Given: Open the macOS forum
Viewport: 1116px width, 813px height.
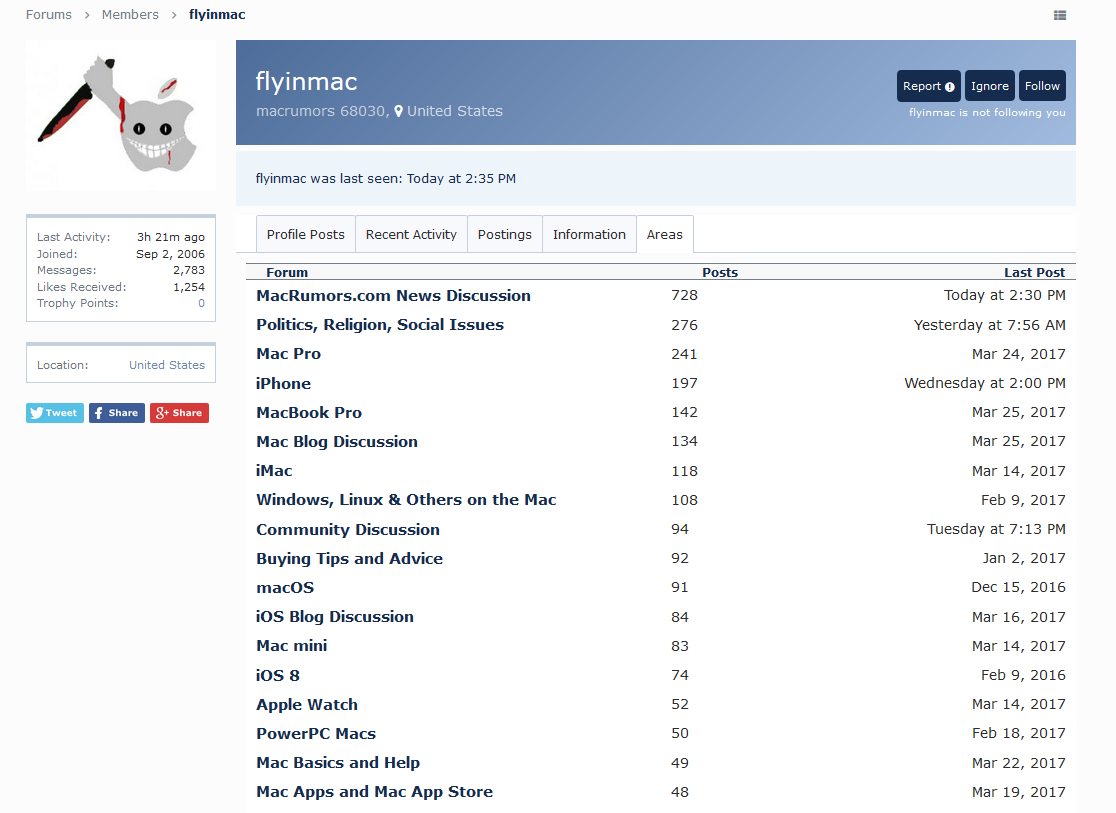Looking at the screenshot, I should pos(285,587).
